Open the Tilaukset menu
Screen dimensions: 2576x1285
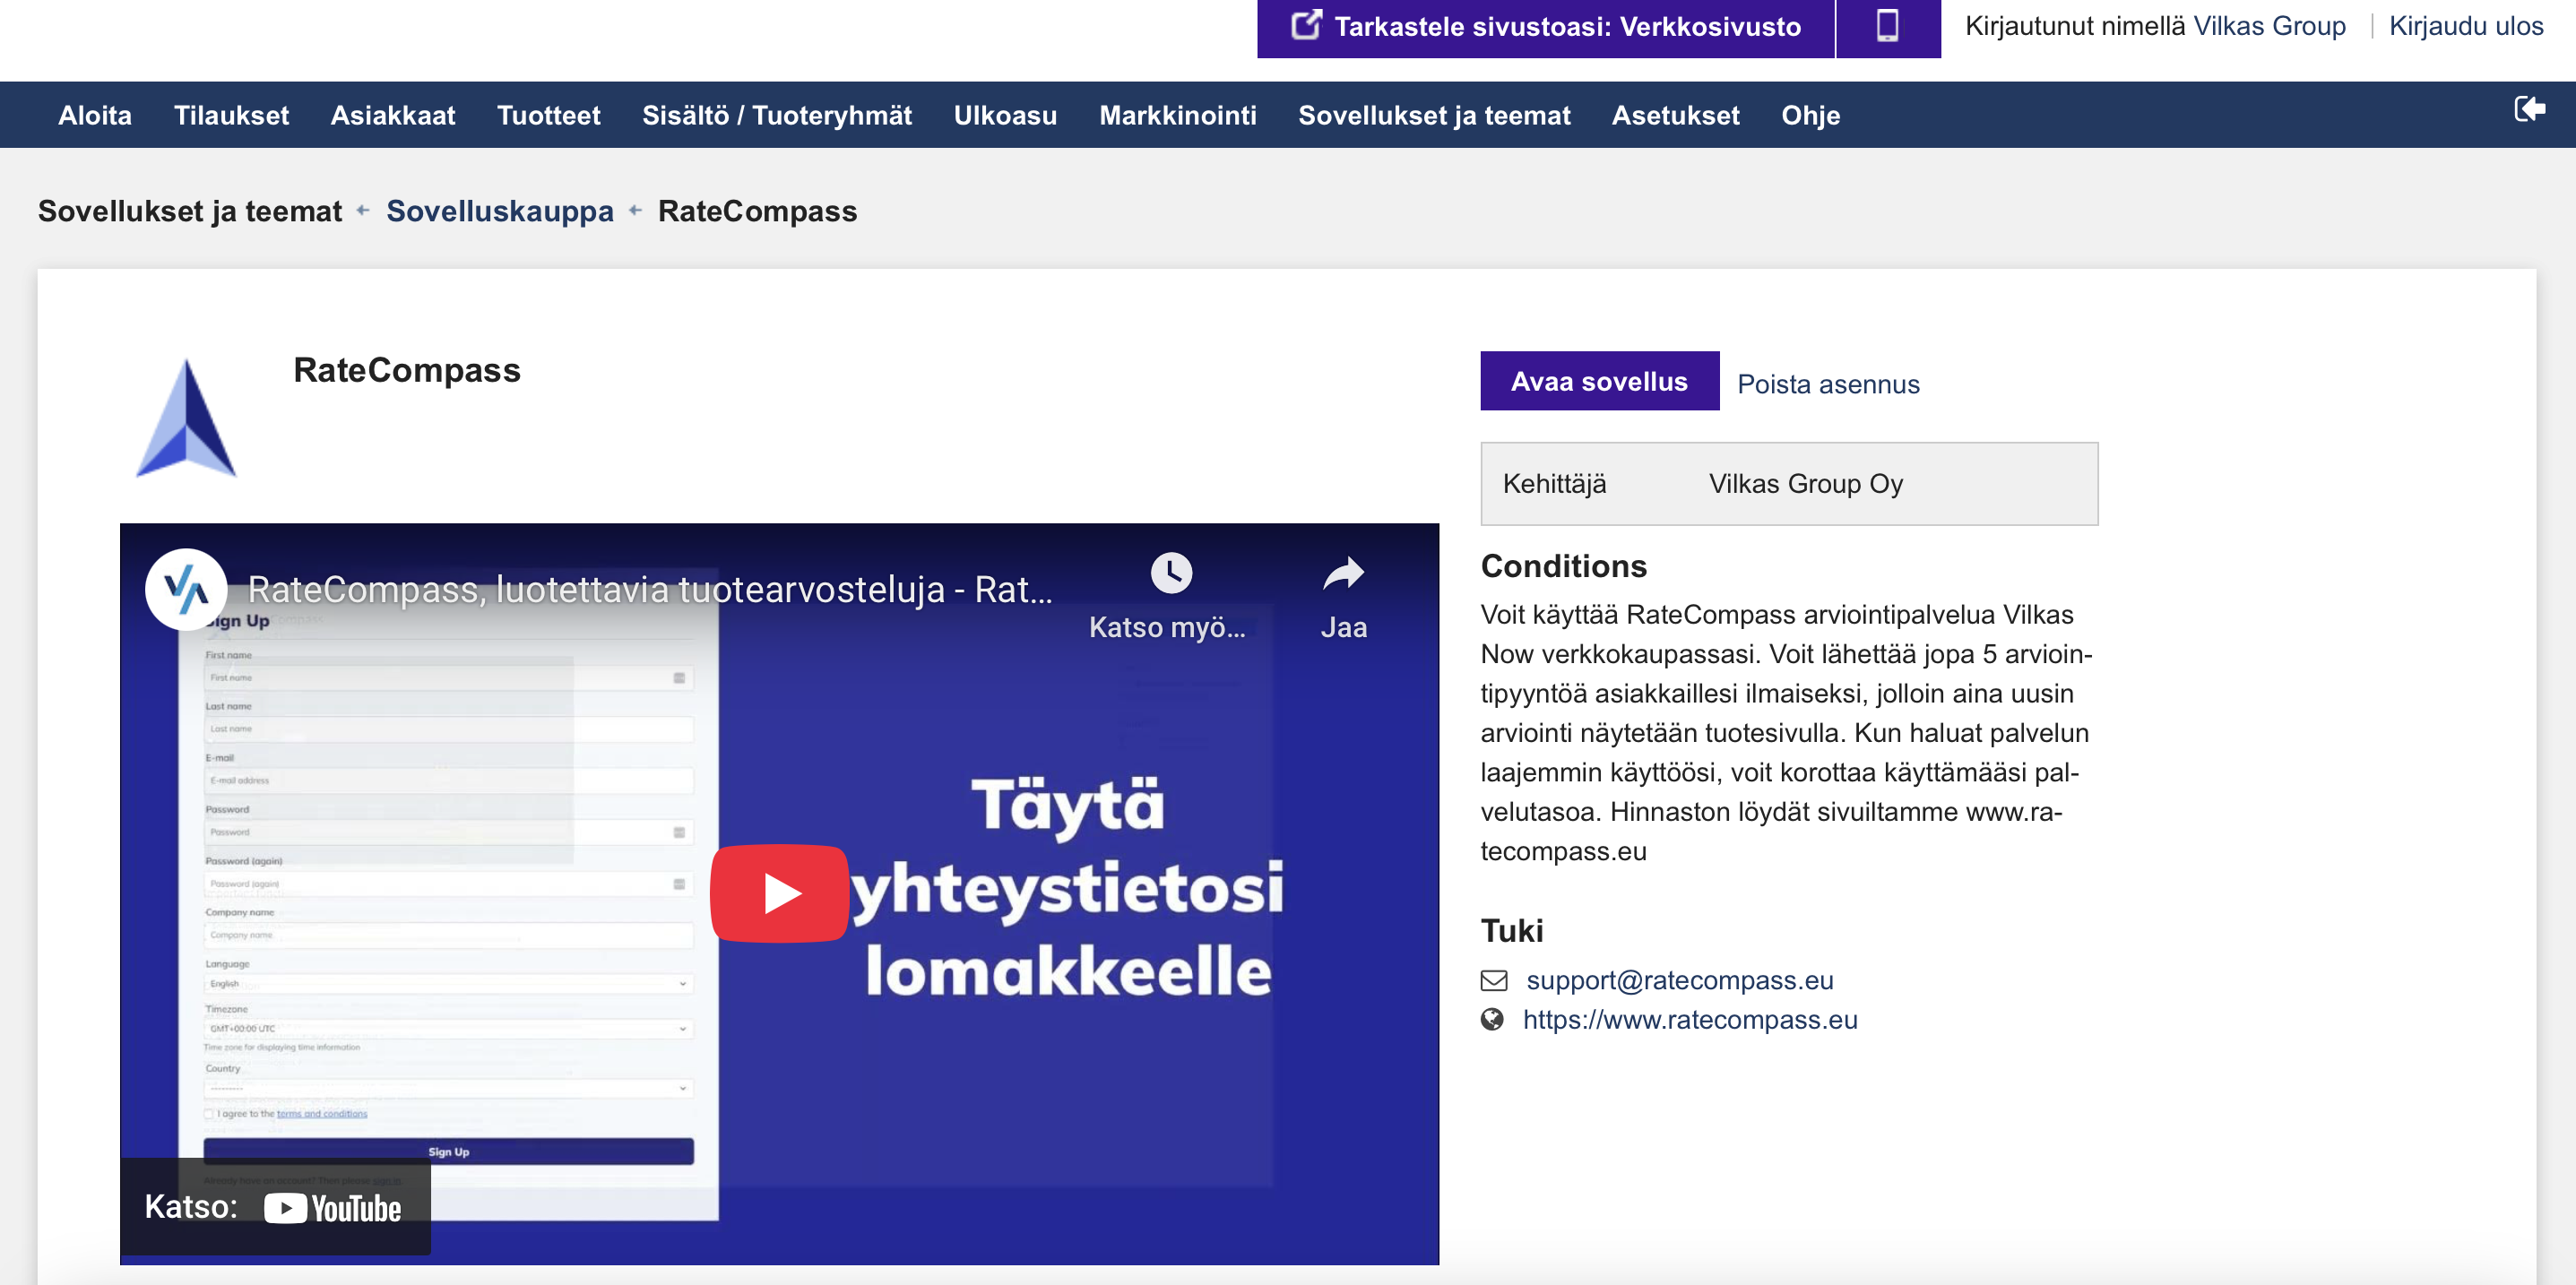[x=231, y=115]
